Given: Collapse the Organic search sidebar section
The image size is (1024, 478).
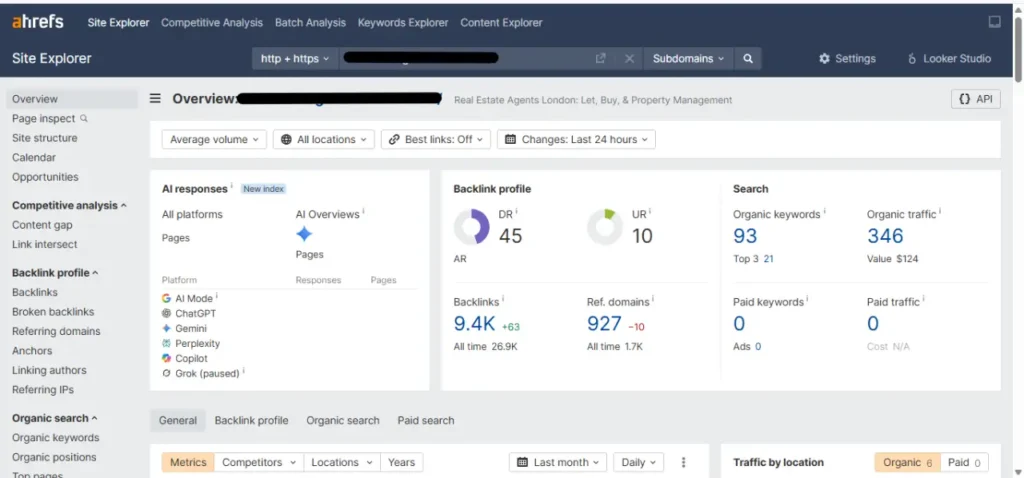Looking at the screenshot, I should click(54, 418).
